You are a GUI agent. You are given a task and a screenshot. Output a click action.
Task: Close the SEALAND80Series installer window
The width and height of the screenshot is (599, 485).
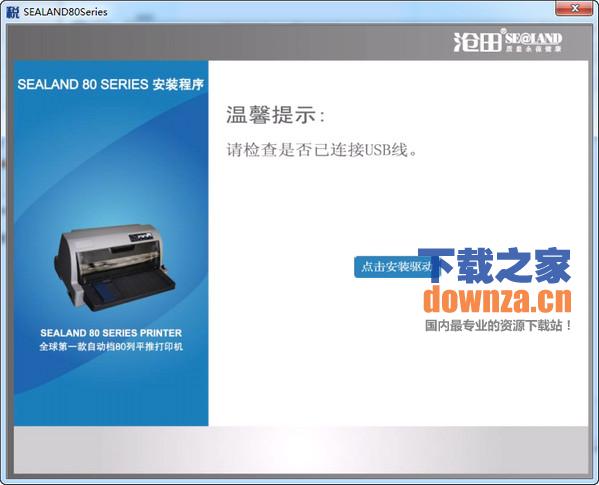click(575, 8)
